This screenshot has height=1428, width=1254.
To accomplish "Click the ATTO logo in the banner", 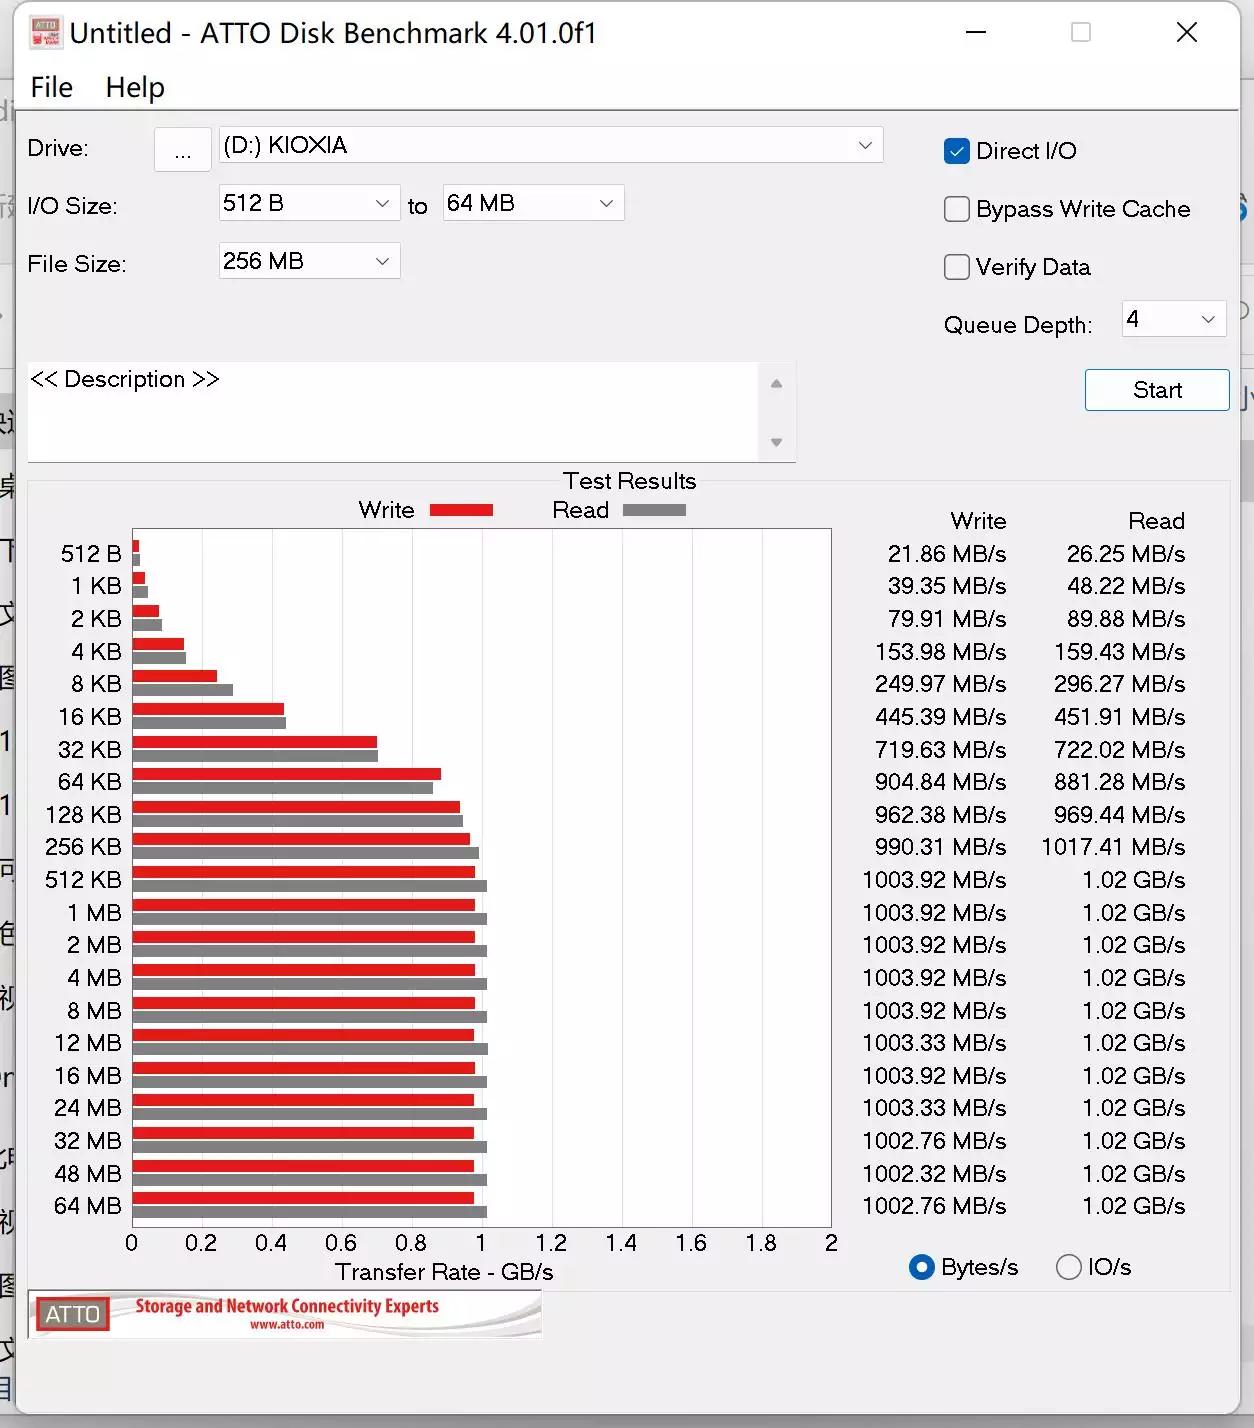I will click(x=73, y=1314).
